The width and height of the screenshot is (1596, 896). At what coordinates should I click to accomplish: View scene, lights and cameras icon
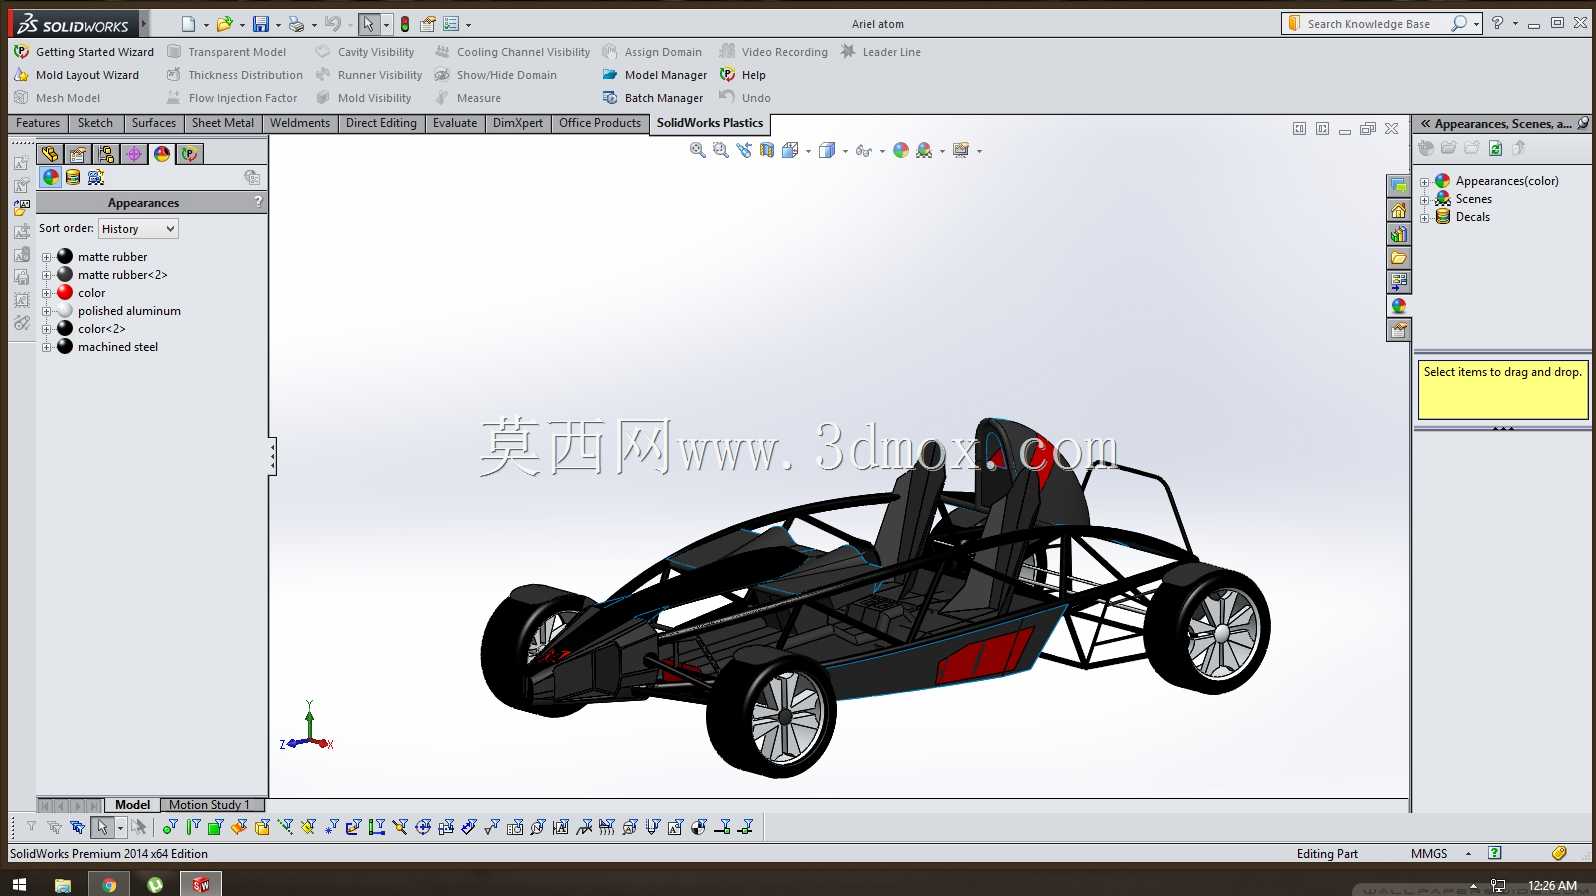coord(96,177)
